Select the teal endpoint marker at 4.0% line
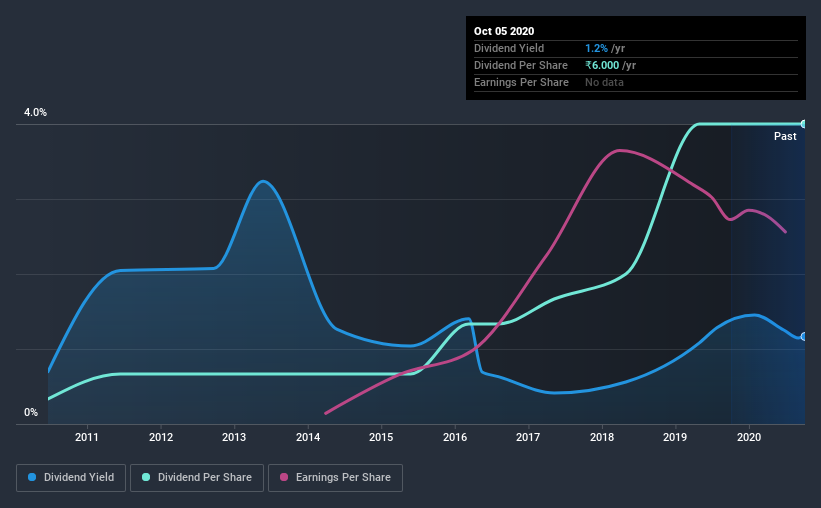Viewport: 821px width, 508px height. pos(803,124)
